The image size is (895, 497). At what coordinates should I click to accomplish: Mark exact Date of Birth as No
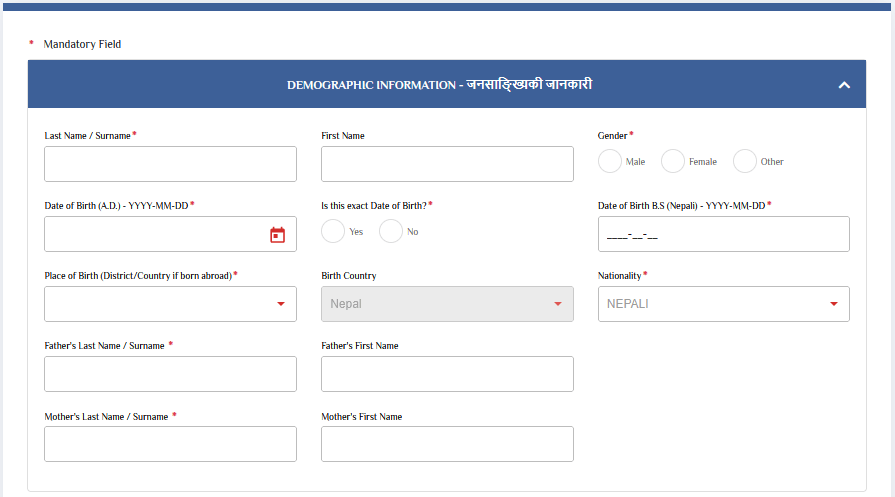391,231
